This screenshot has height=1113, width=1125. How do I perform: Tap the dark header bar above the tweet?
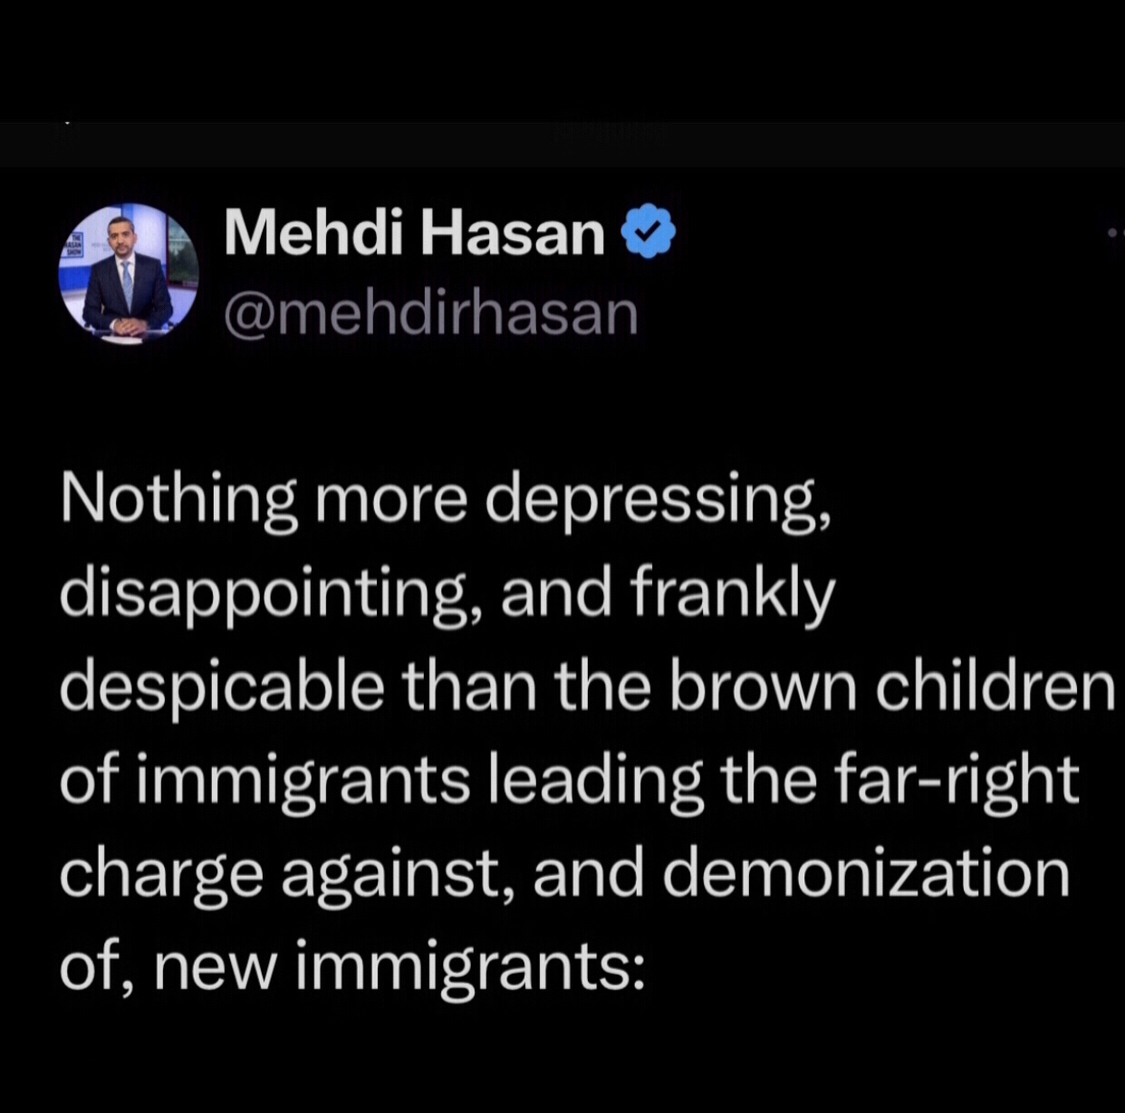tap(562, 143)
